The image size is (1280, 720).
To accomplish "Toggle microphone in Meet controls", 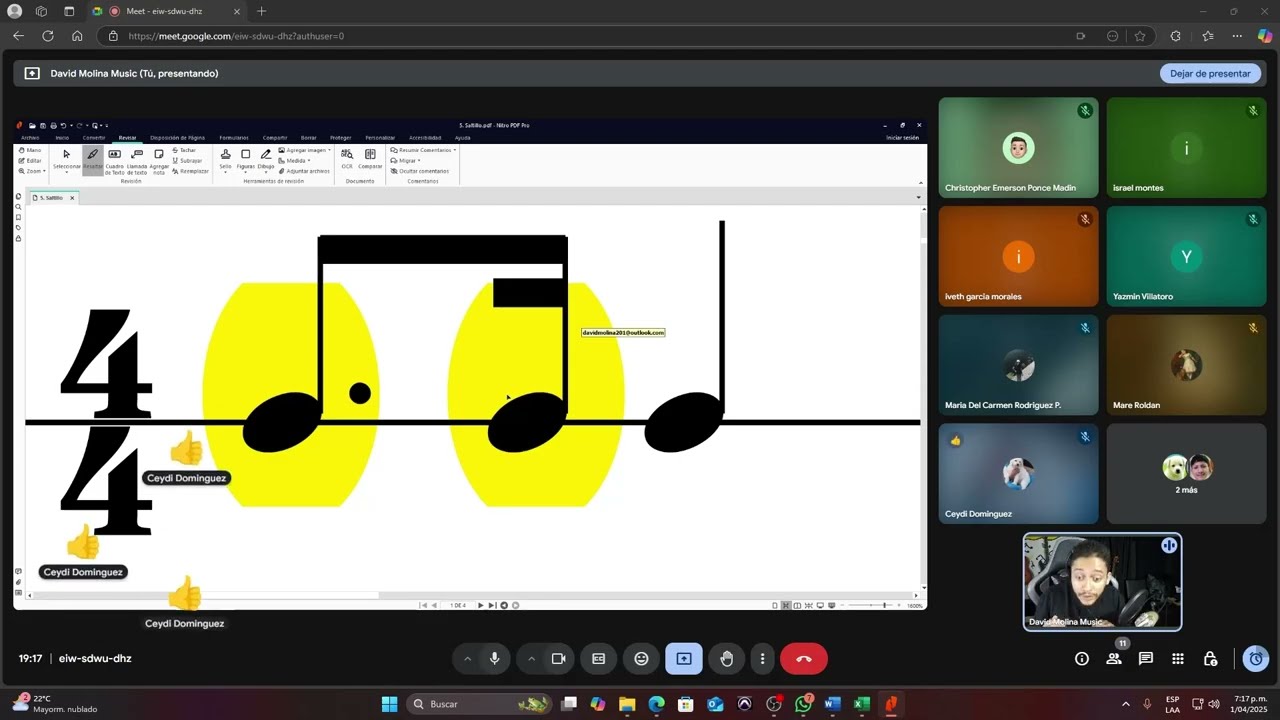I will coord(494,659).
